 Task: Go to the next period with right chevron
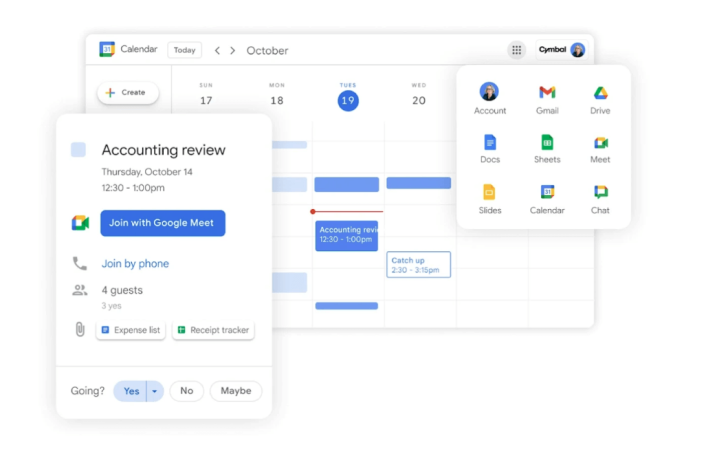pyautogui.click(x=233, y=50)
